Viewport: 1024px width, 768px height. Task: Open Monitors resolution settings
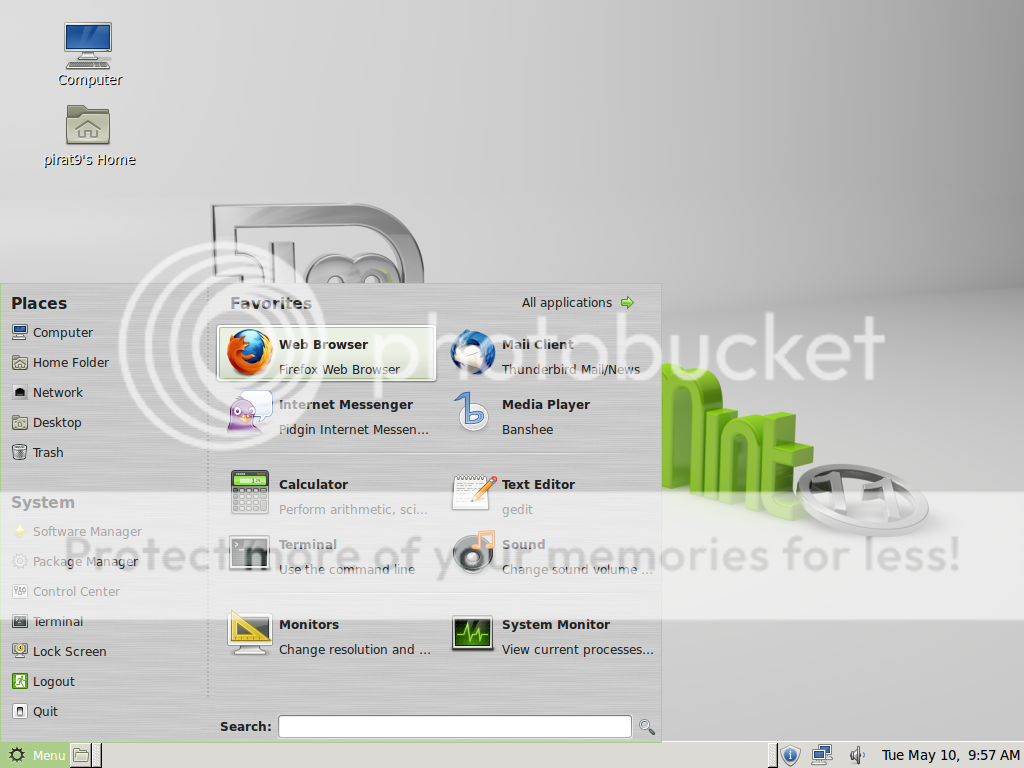(327, 633)
